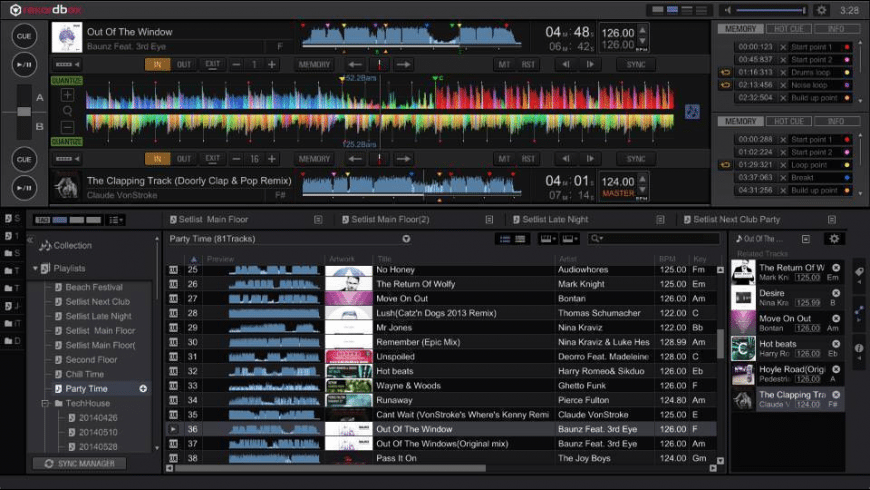
Task: Click the tag icon on the right sidebar
Action: click(x=859, y=273)
